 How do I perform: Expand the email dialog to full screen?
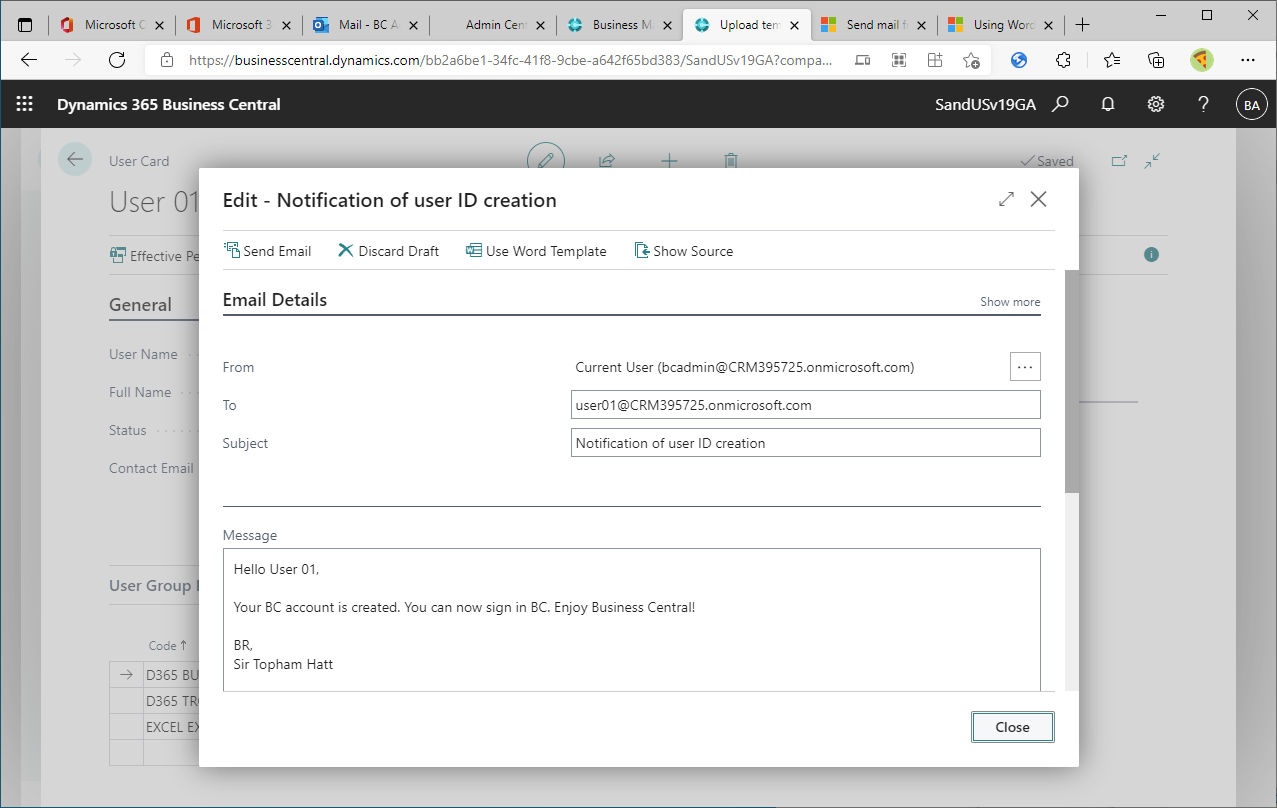pyautogui.click(x=1006, y=199)
